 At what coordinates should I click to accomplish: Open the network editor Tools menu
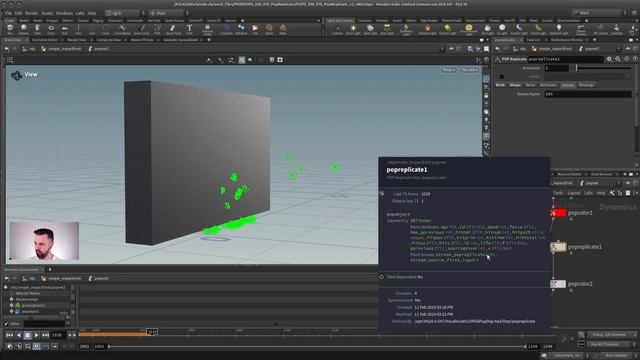558,193
